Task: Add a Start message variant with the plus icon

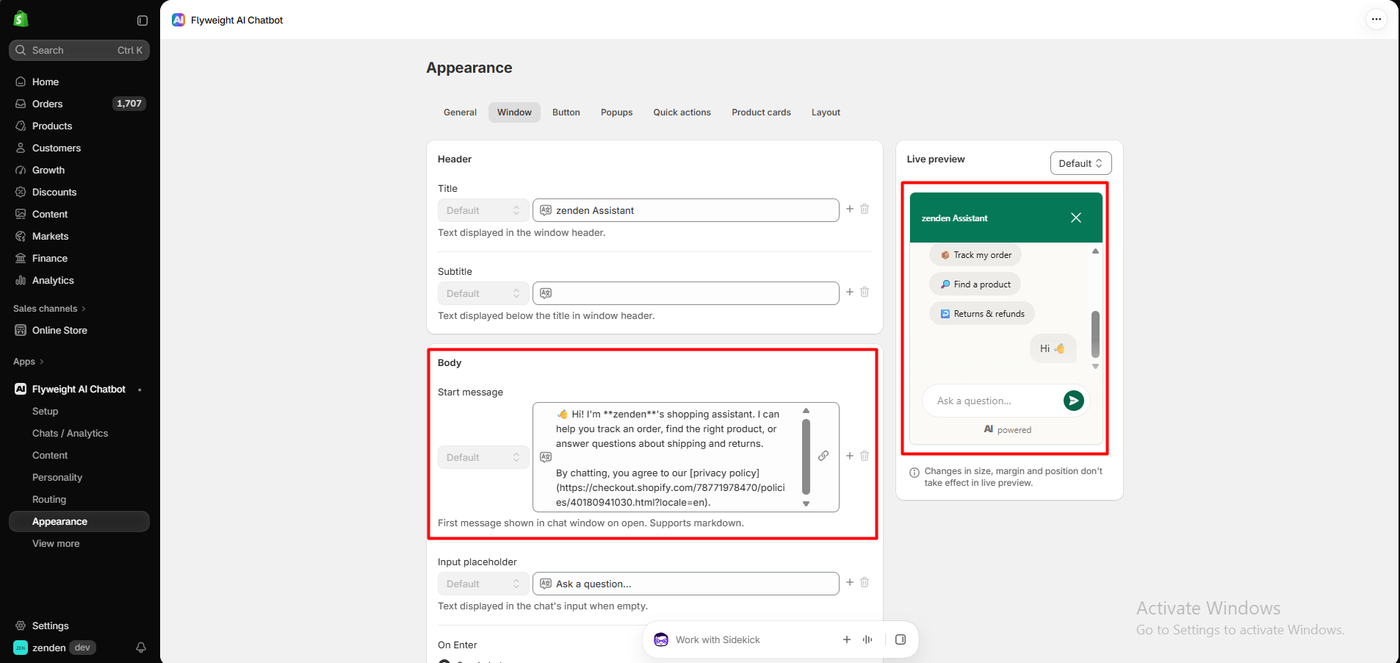Action: [850, 456]
